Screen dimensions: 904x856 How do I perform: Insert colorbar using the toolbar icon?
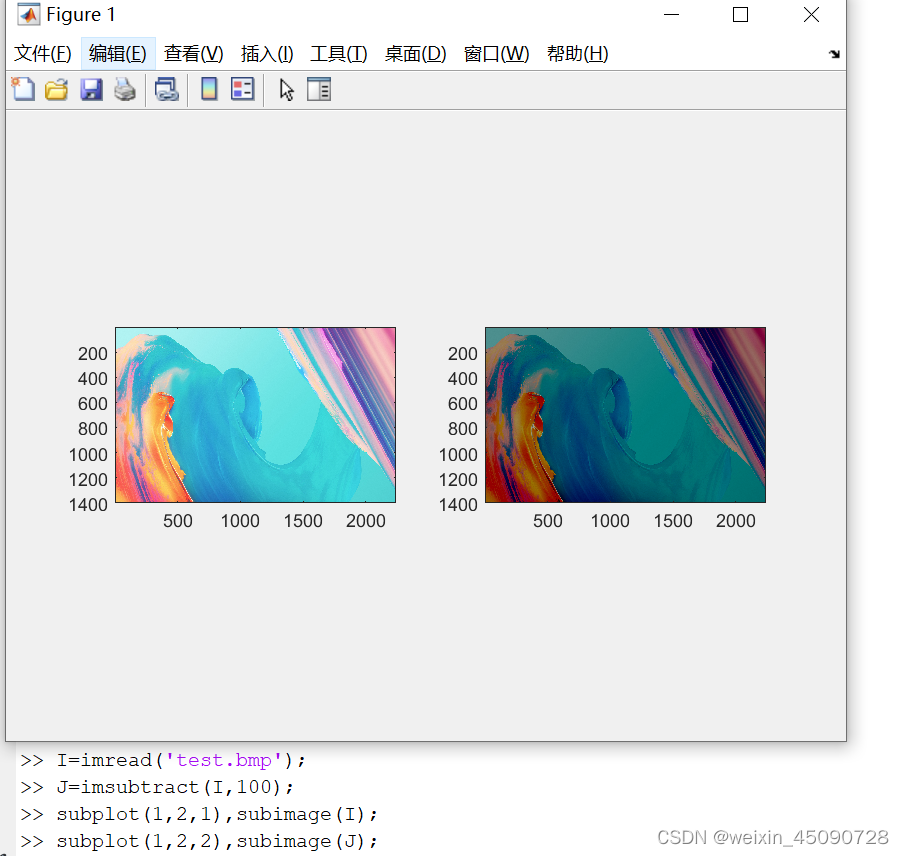pos(209,89)
